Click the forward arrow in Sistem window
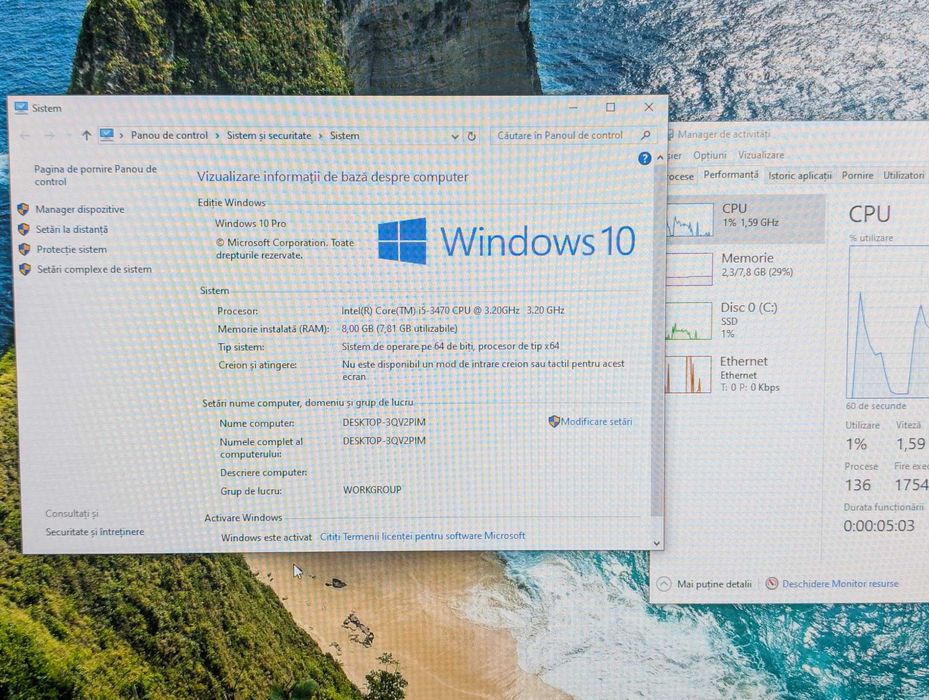 click(x=50, y=136)
